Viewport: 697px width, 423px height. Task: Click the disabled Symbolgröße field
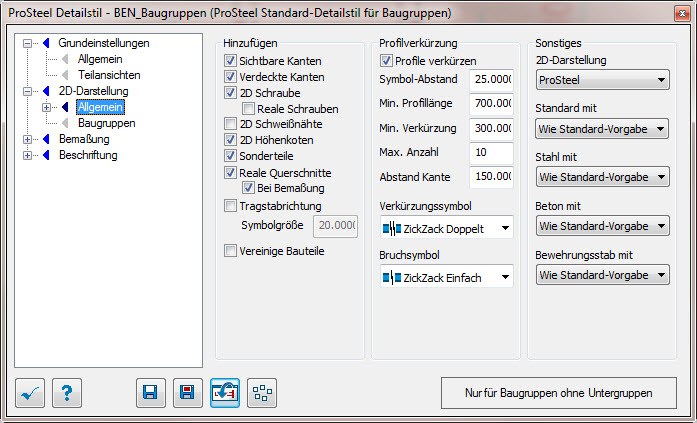[336, 226]
